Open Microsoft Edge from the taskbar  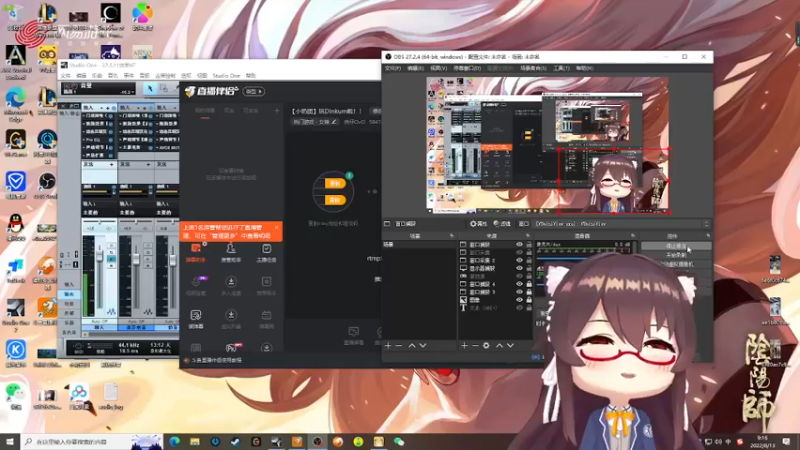click(x=174, y=442)
